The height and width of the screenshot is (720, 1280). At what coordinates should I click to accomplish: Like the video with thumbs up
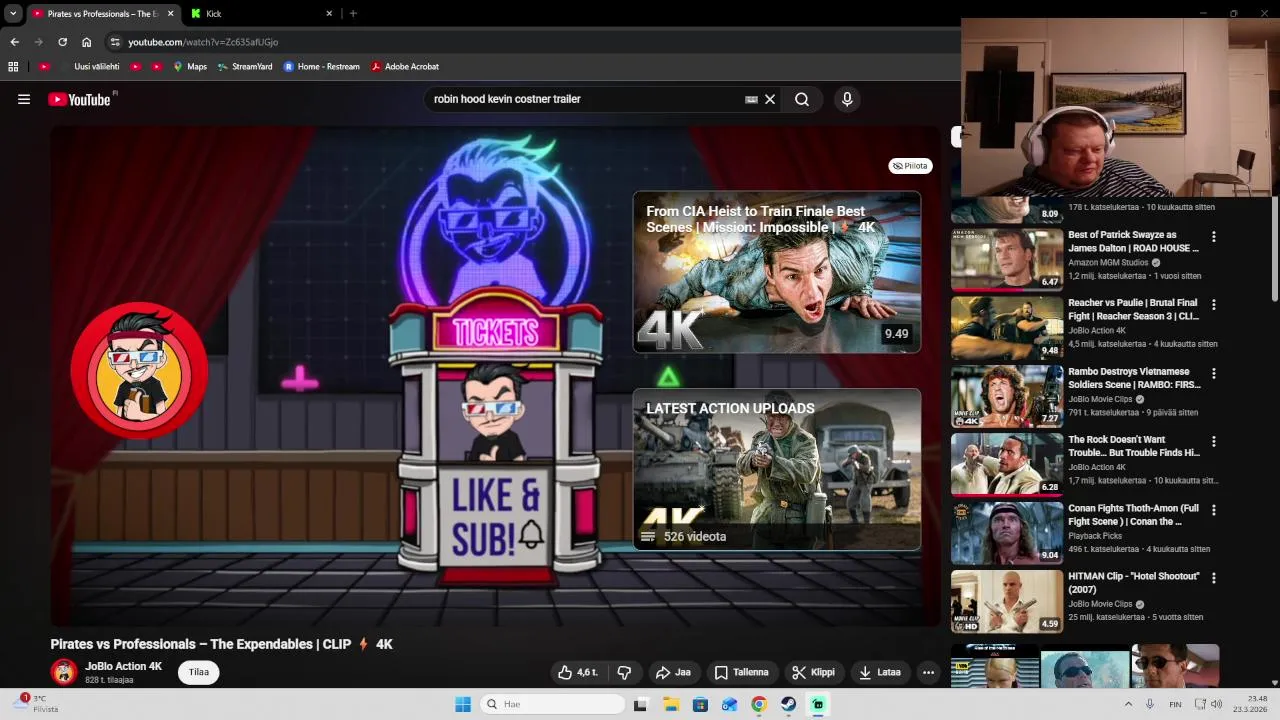pyautogui.click(x=578, y=672)
